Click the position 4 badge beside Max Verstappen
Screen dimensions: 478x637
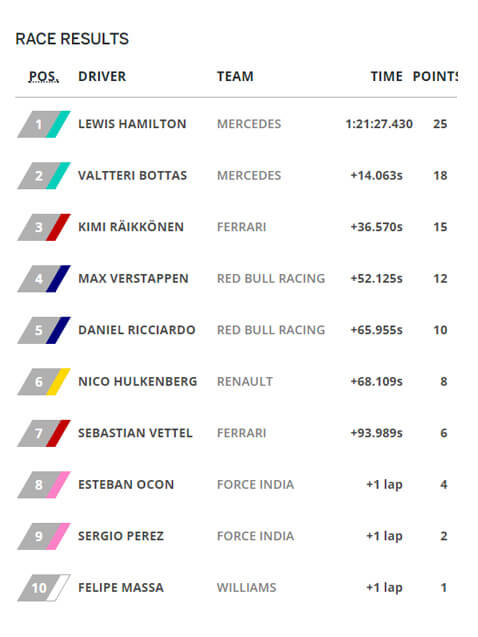click(x=44, y=279)
